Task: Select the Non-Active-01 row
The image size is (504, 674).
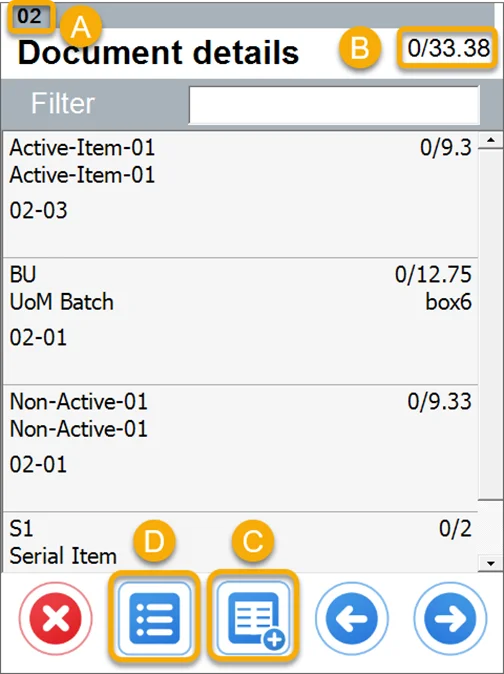Action: (241, 448)
